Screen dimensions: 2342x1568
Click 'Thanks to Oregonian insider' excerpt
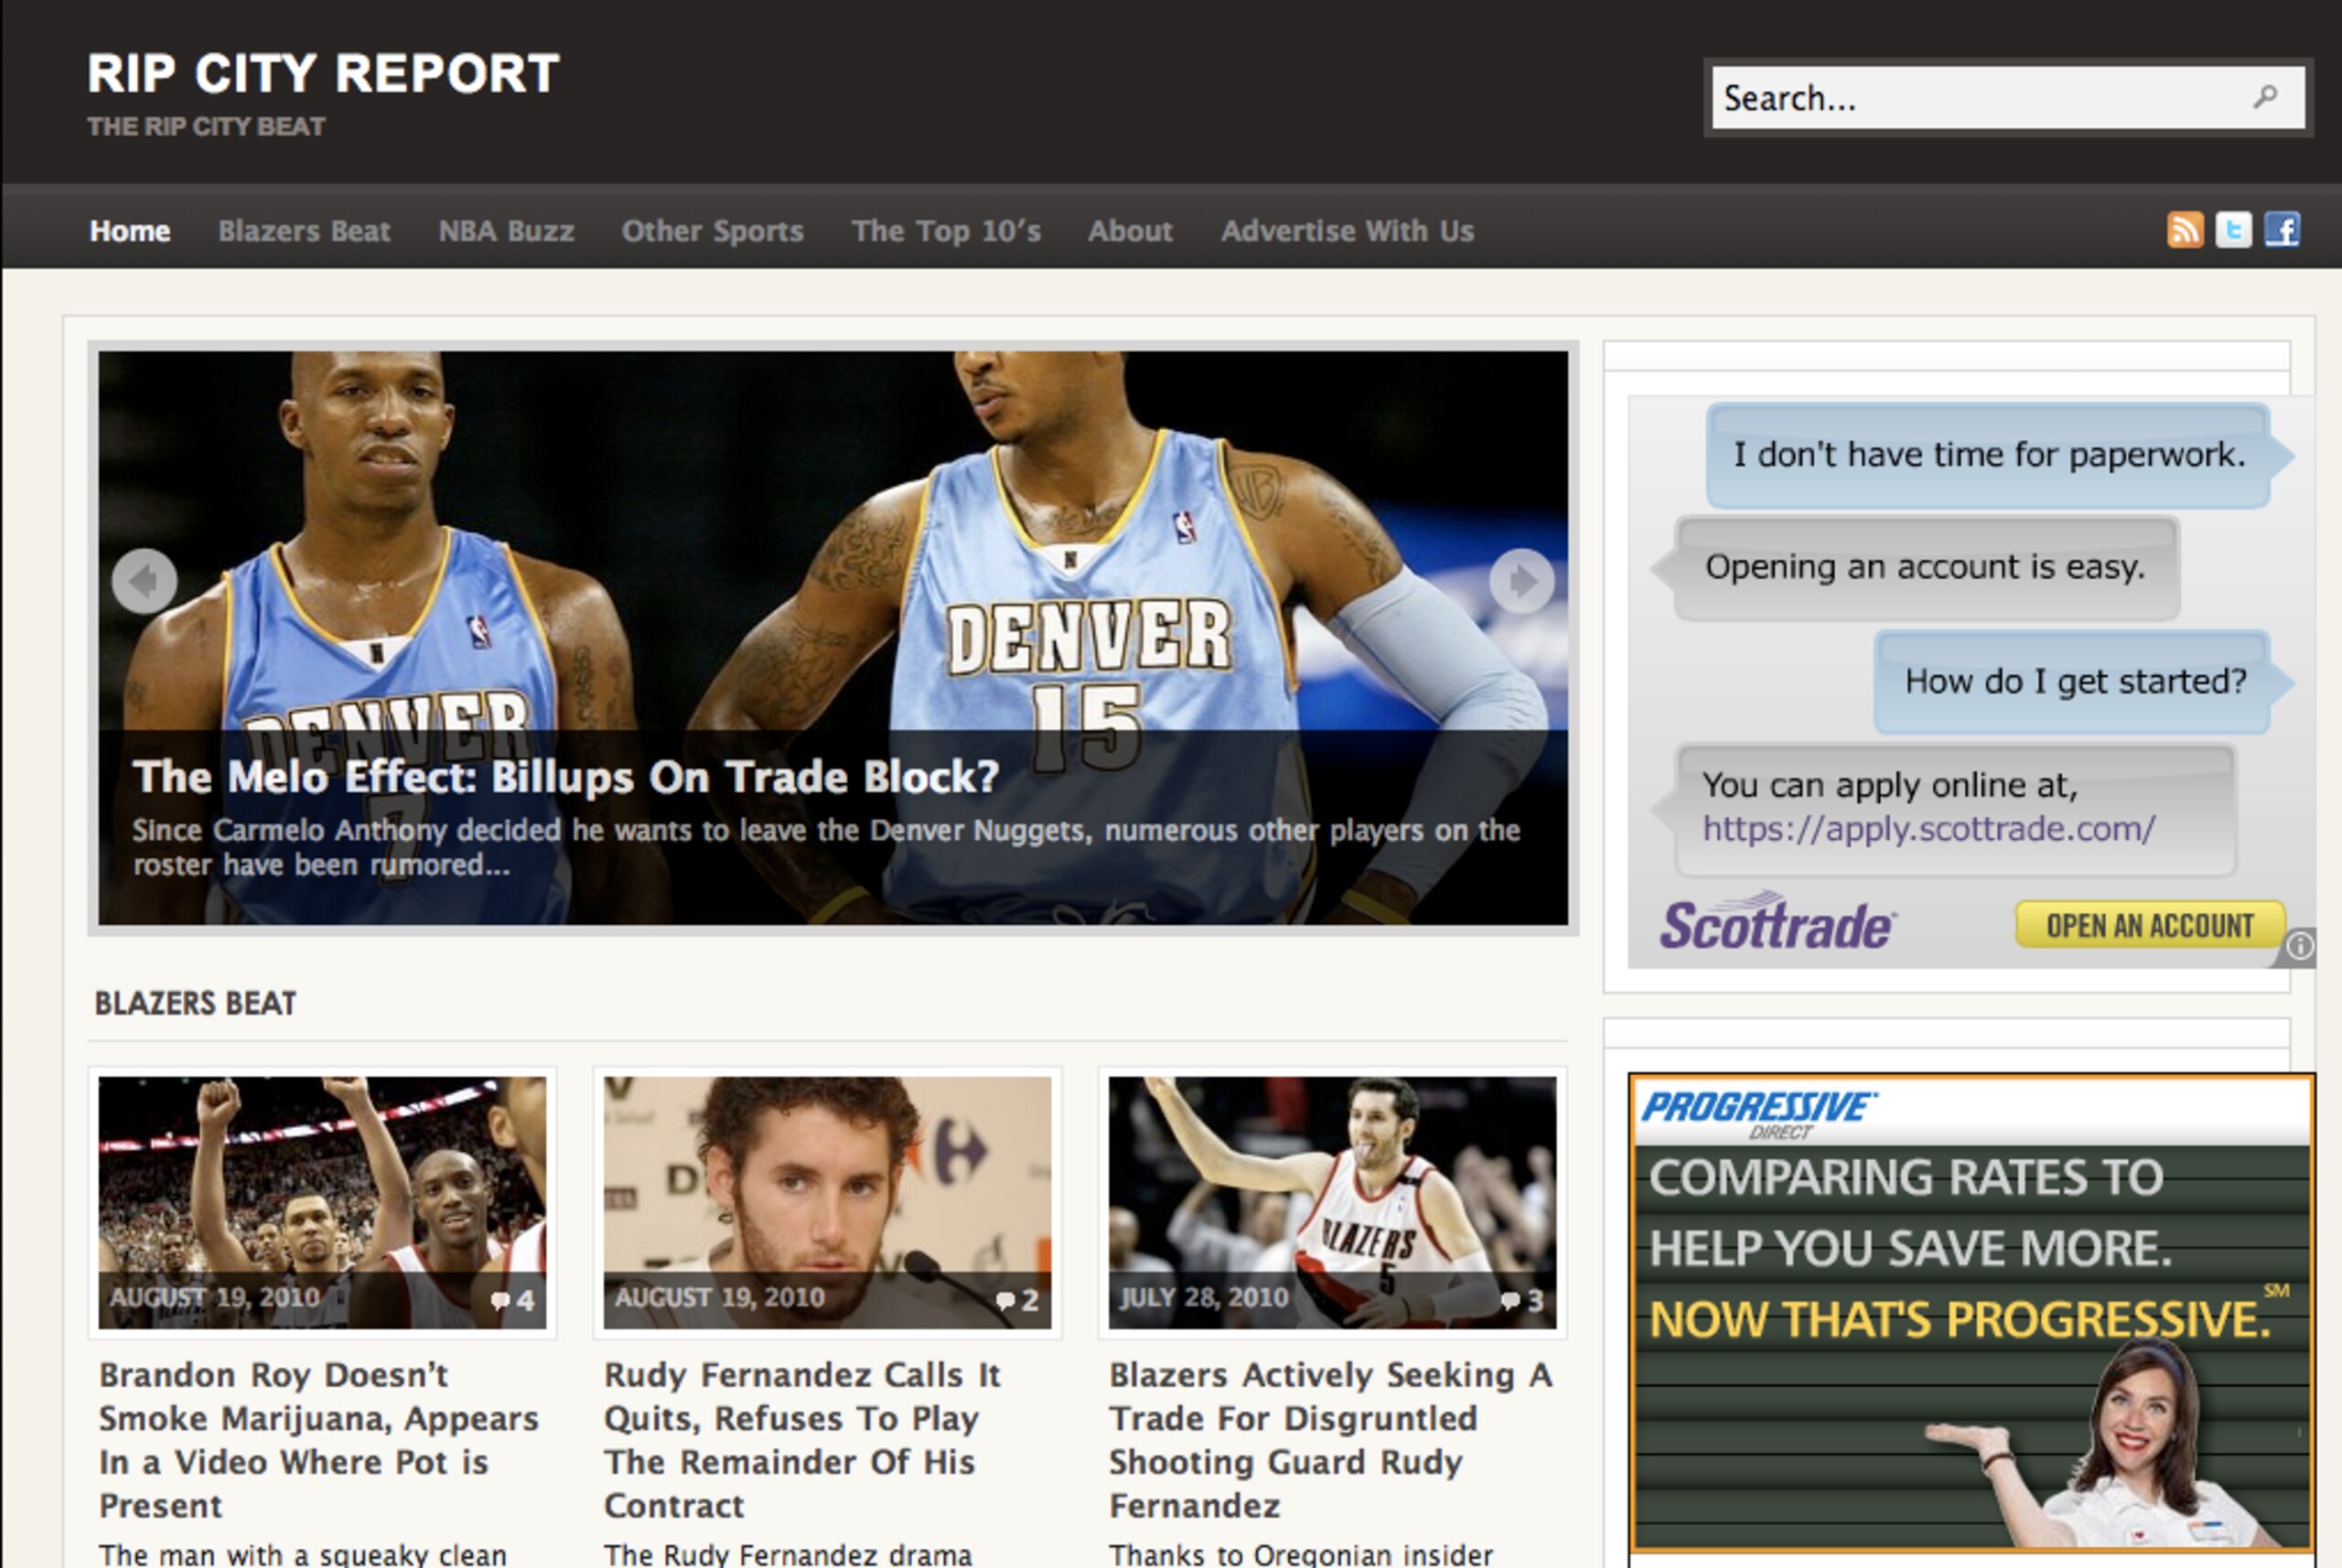click(x=1301, y=1554)
